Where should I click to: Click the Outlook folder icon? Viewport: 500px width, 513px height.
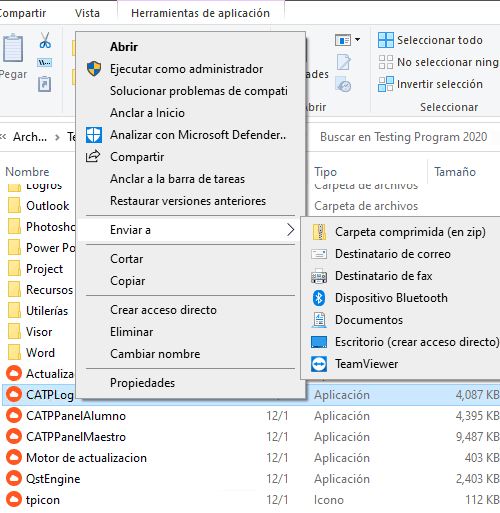click(x=14, y=205)
